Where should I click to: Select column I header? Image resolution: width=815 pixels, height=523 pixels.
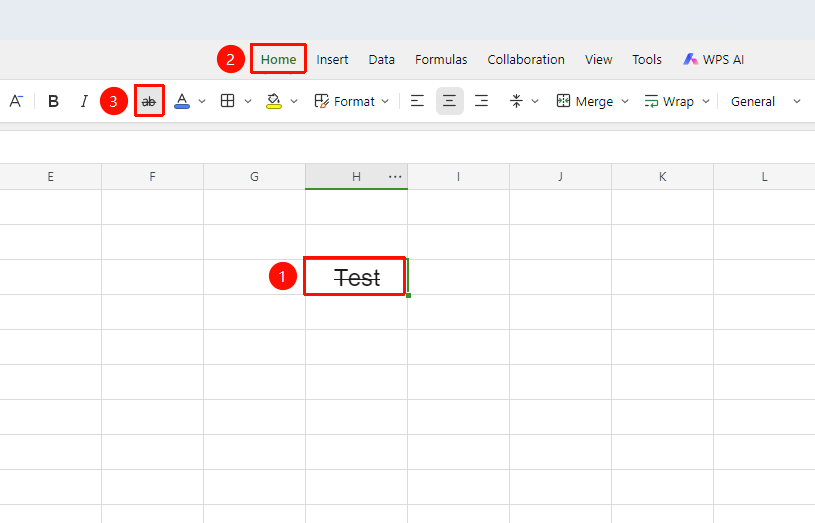tap(458, 177)
